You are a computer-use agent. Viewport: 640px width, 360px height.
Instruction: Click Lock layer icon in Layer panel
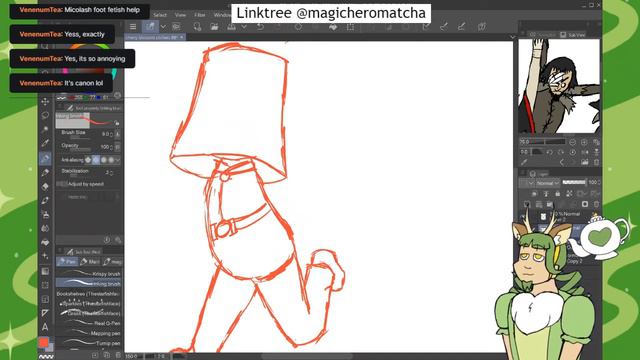point(557,193)
